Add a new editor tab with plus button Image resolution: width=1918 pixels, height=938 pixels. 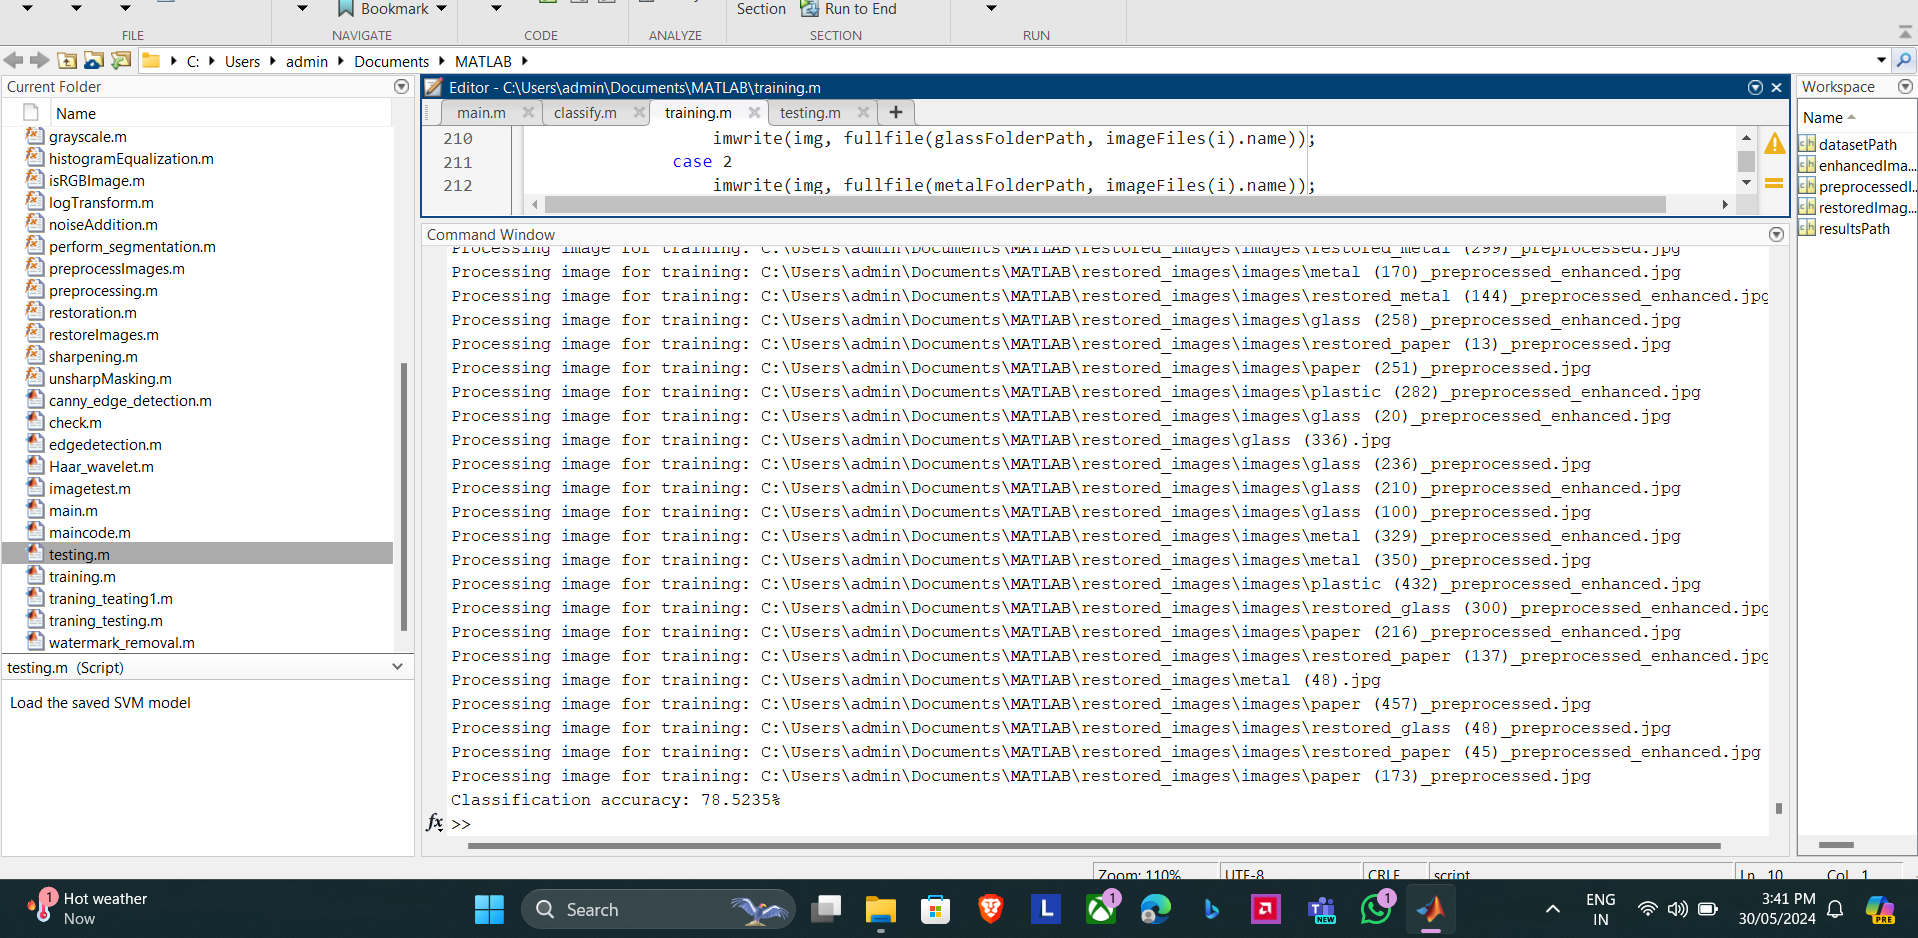point(896,113)
